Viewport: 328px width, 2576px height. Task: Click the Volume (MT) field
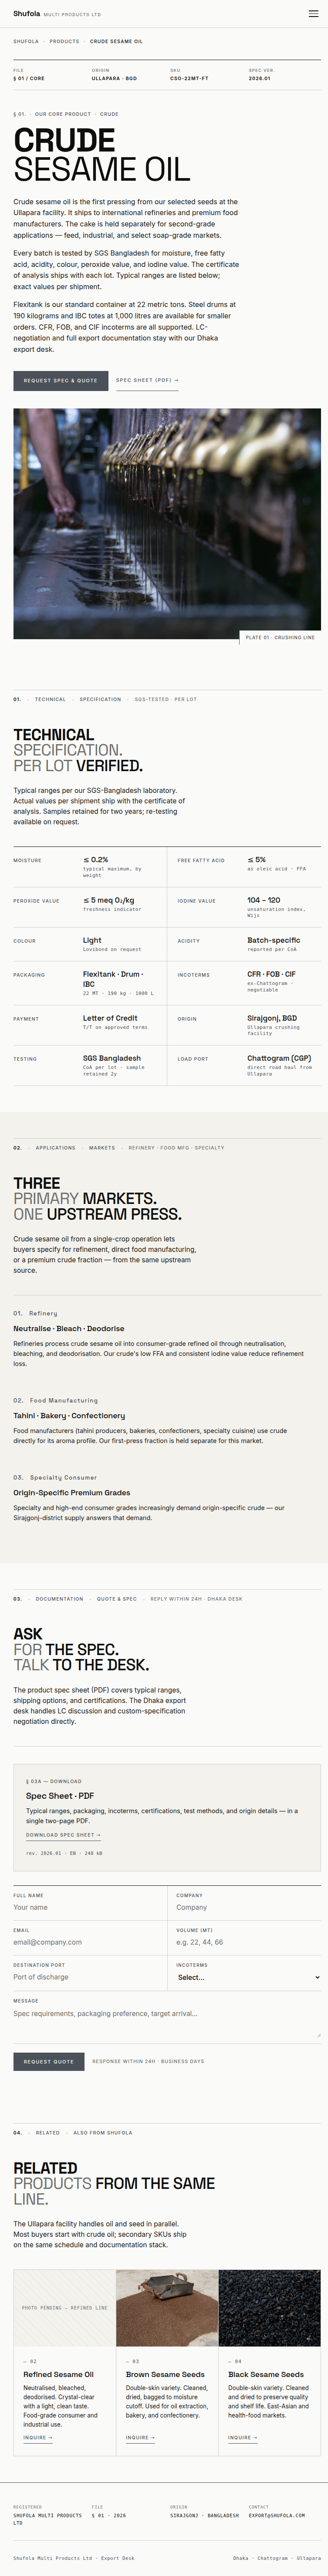point(247,1942)
